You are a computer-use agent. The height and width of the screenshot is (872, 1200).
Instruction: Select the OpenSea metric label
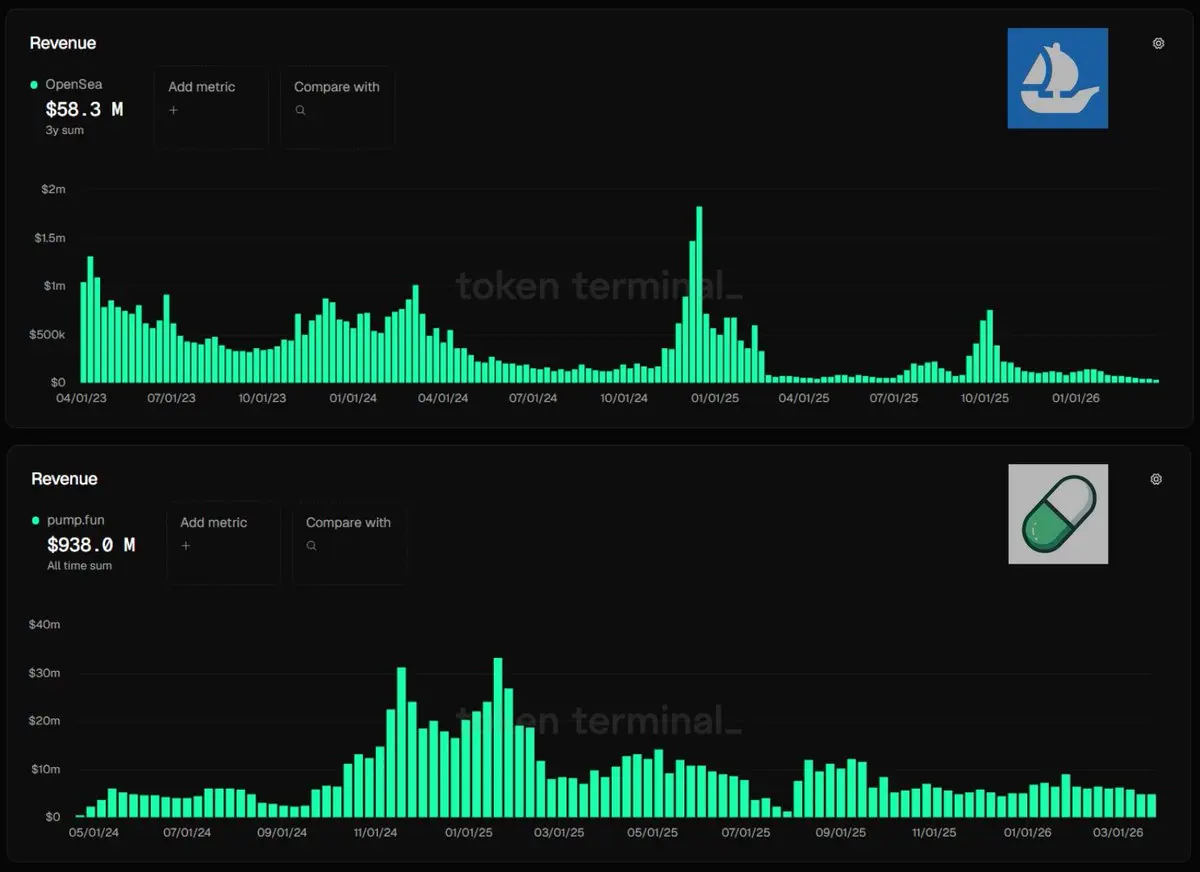click(73, 85)
